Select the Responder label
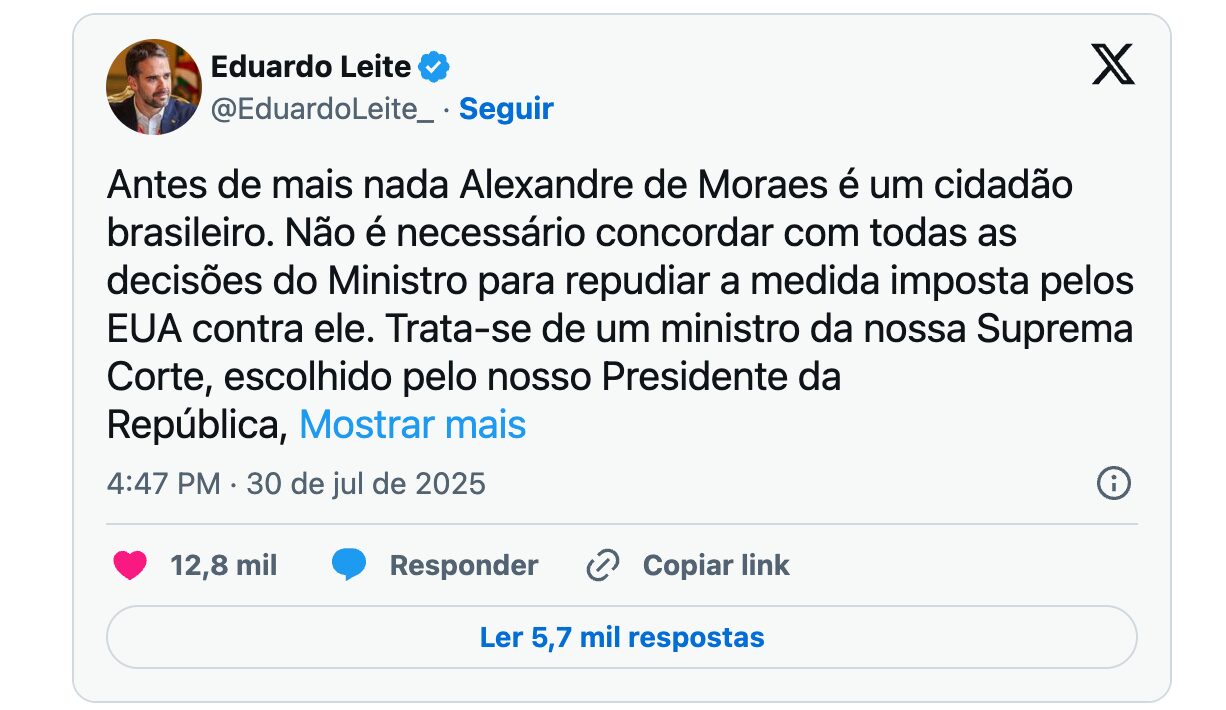The width and height of the screenshot is (1226, 710). [464, 566]
